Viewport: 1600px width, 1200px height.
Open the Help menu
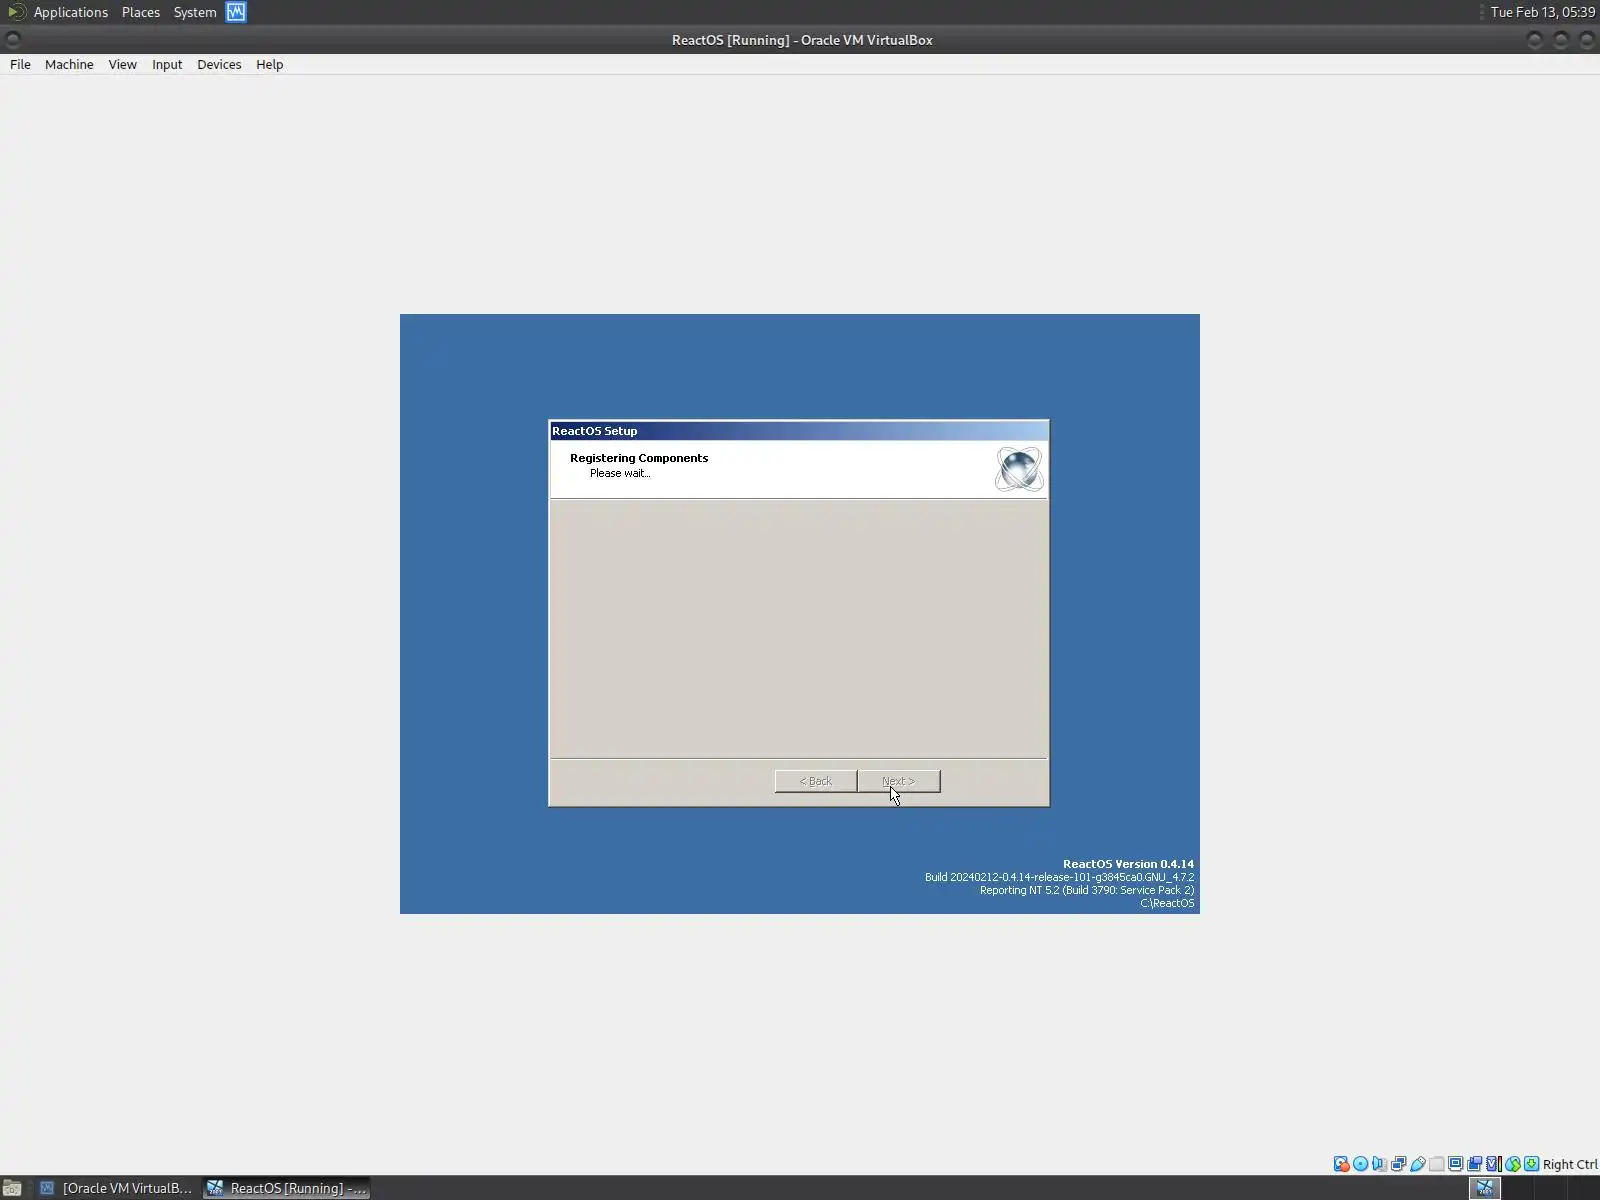tap(270, 64)
